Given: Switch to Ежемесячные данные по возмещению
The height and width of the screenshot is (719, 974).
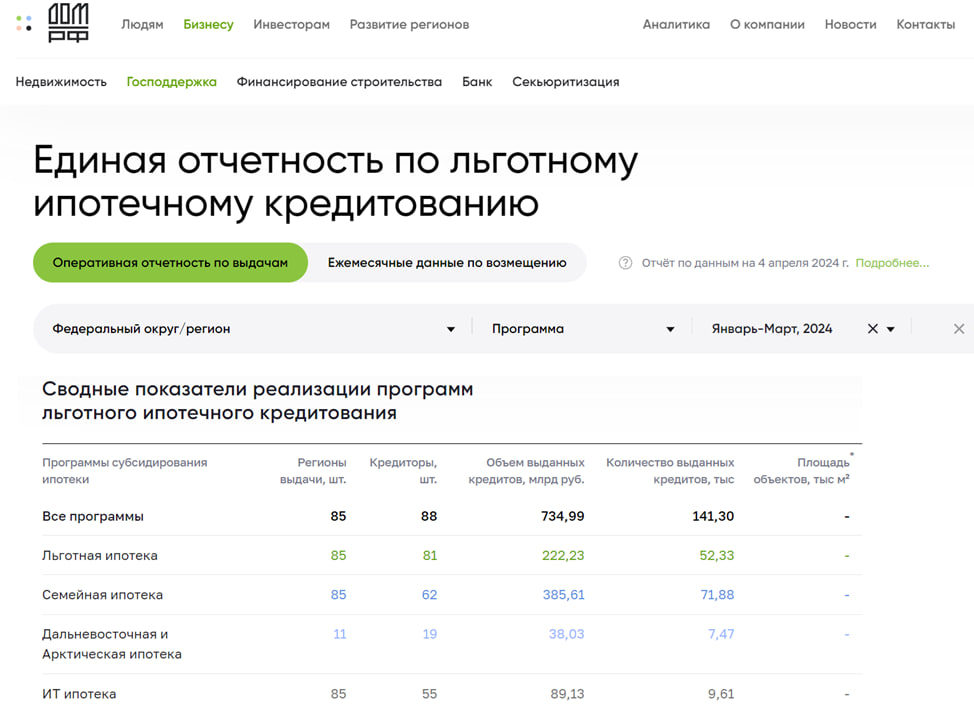Looking at the screenshot, I should 447,262.
